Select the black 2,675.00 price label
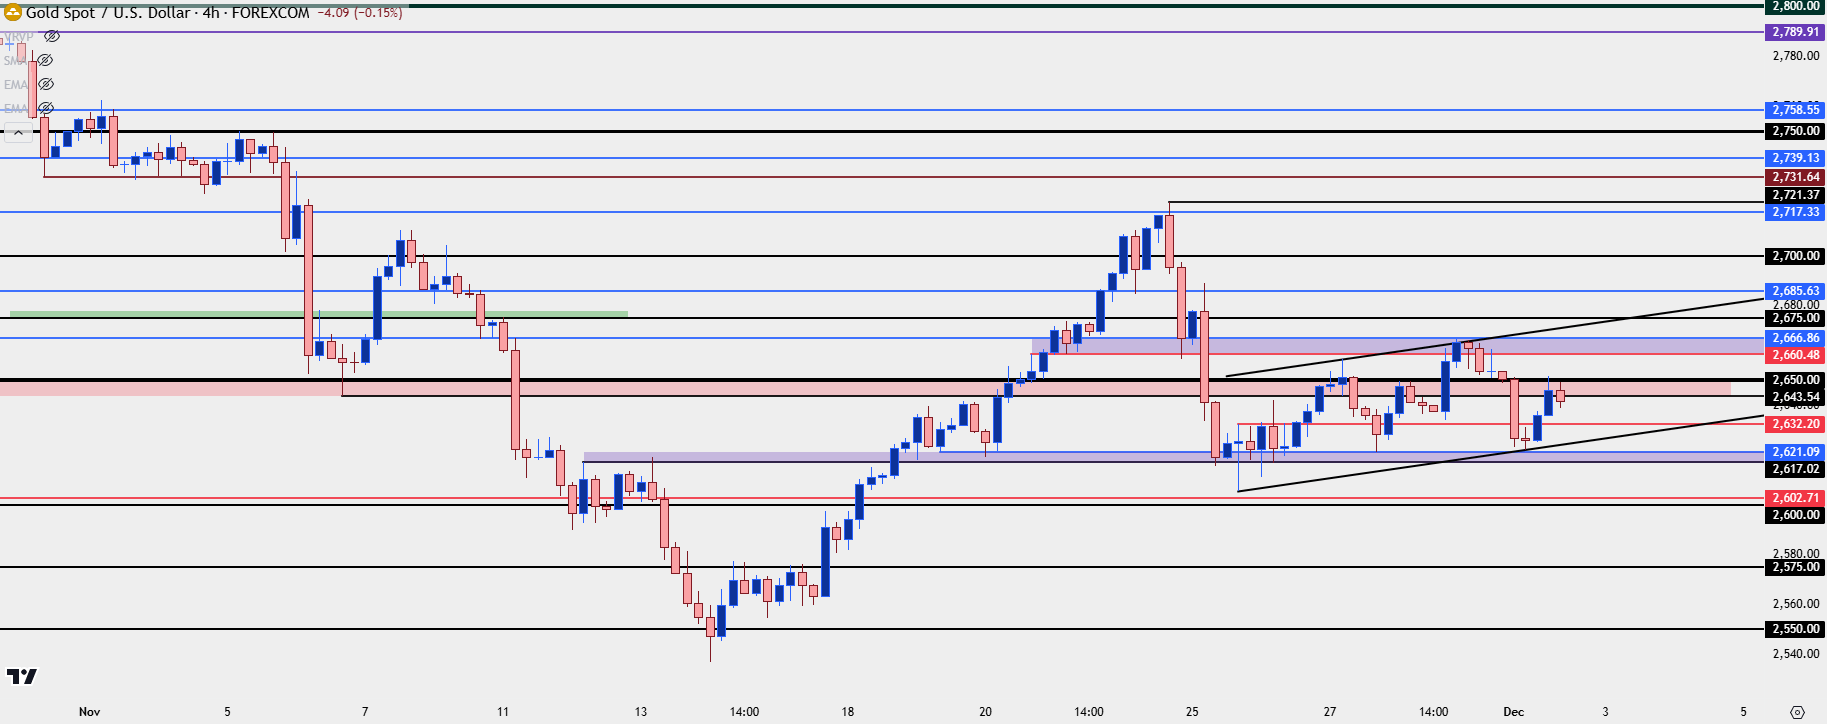 click(1796, 318)
